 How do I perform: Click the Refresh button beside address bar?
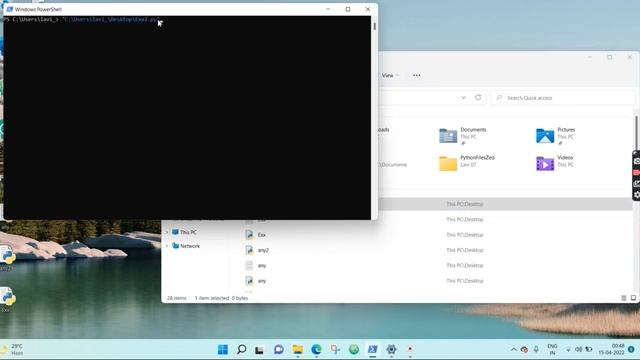pos(478,98)
